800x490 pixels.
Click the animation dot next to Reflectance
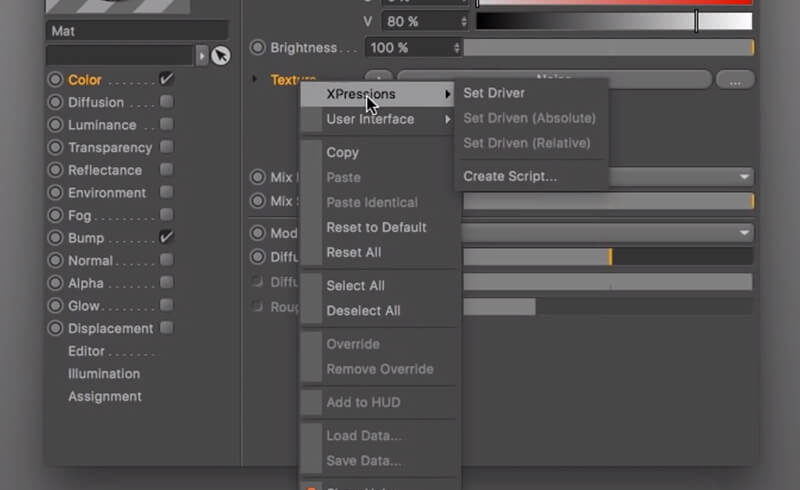[x=55, y=169]
